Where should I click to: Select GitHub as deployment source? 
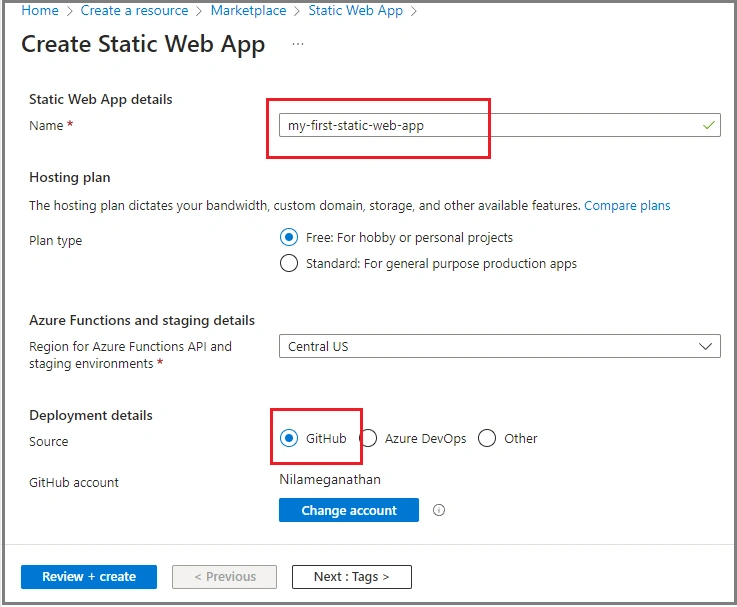pyautogui.click(x=289, y=438)
